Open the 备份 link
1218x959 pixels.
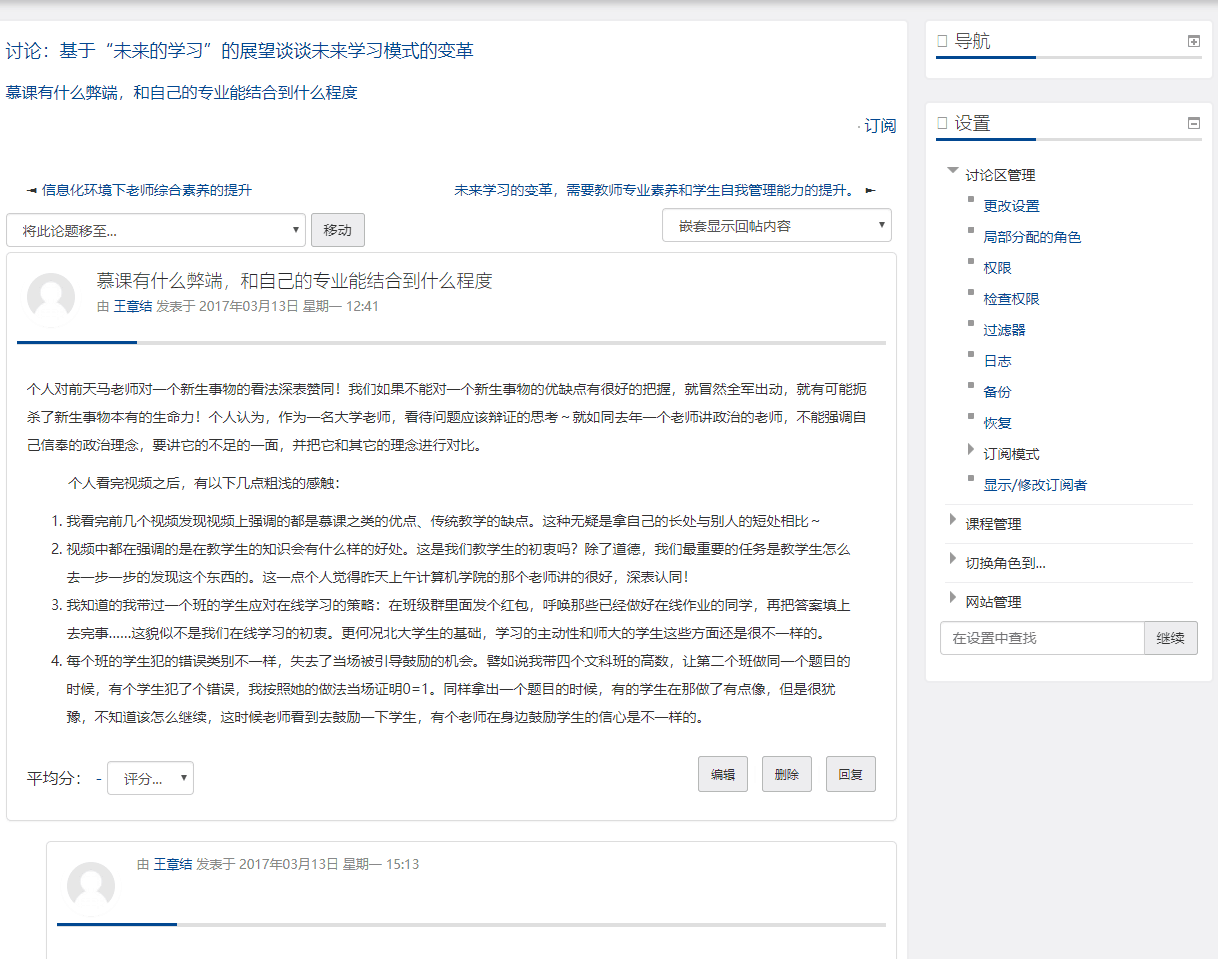pyautogui.click(x=997, y=392)
